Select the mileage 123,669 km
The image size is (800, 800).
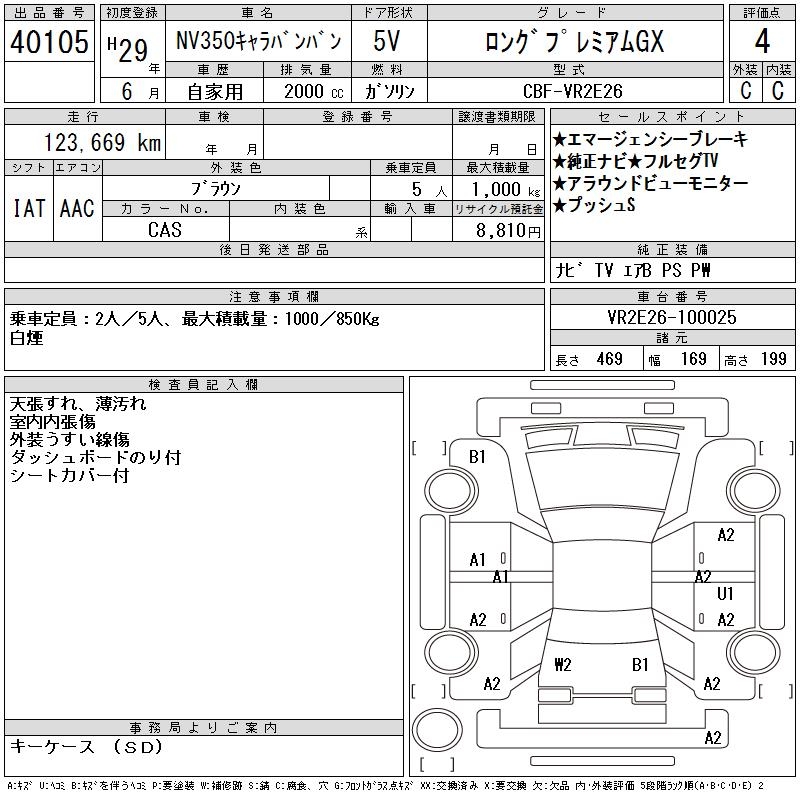103,142
